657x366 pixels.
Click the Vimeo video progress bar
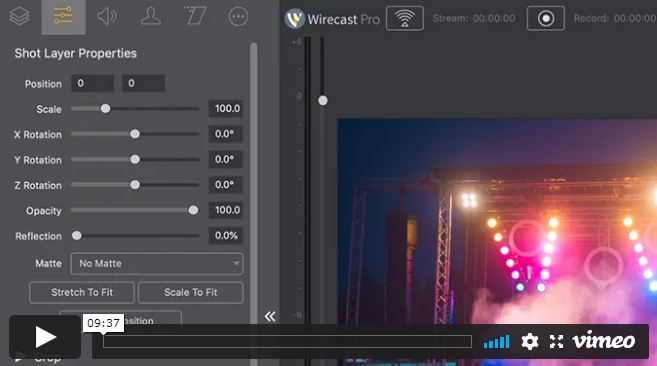pyautogui.click(x=287, y=342)
